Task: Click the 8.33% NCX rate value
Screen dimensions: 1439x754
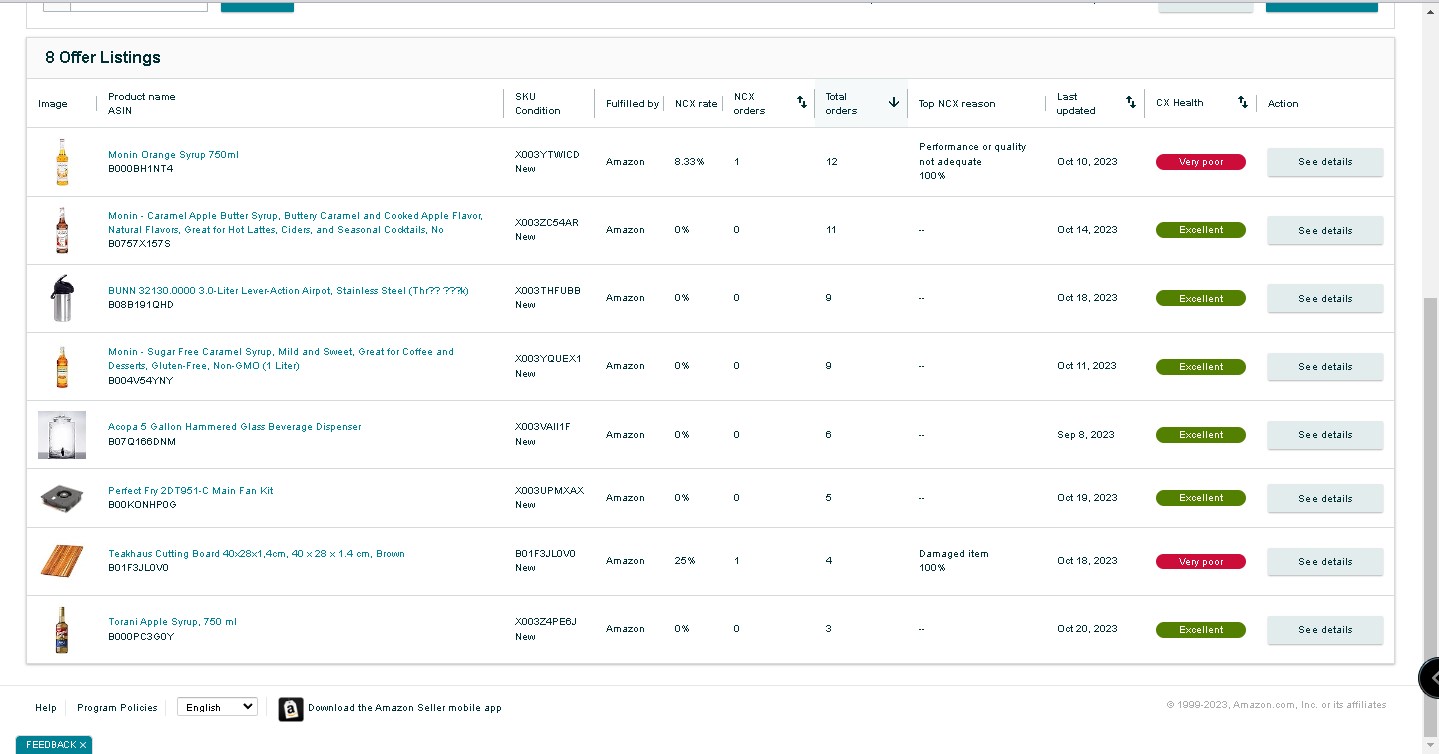Action: click(689, 162)
